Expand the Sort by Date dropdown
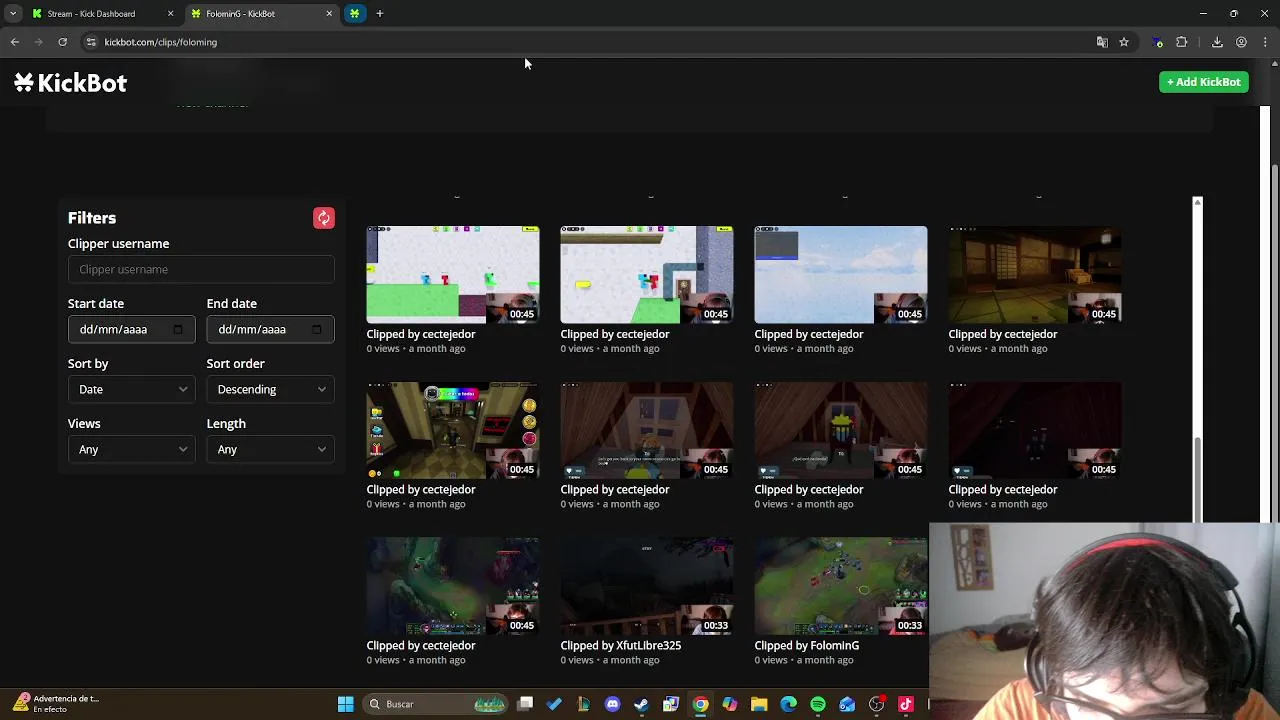The height and width of the screenshot is (720, 1280). pyautogui.click(x=131, y=389)
